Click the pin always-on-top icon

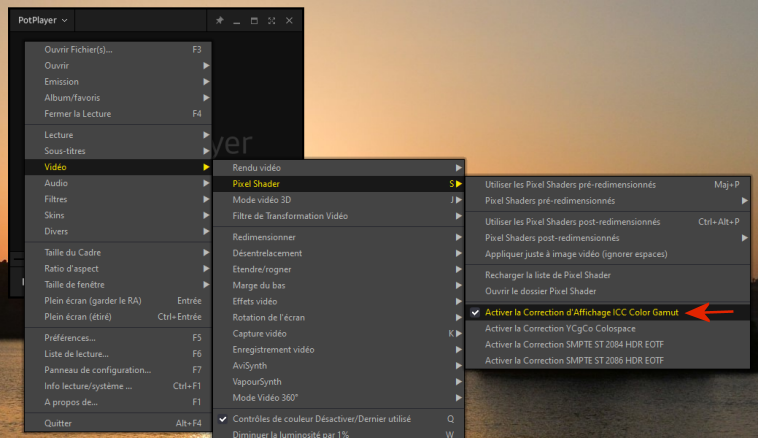(219, 20)
